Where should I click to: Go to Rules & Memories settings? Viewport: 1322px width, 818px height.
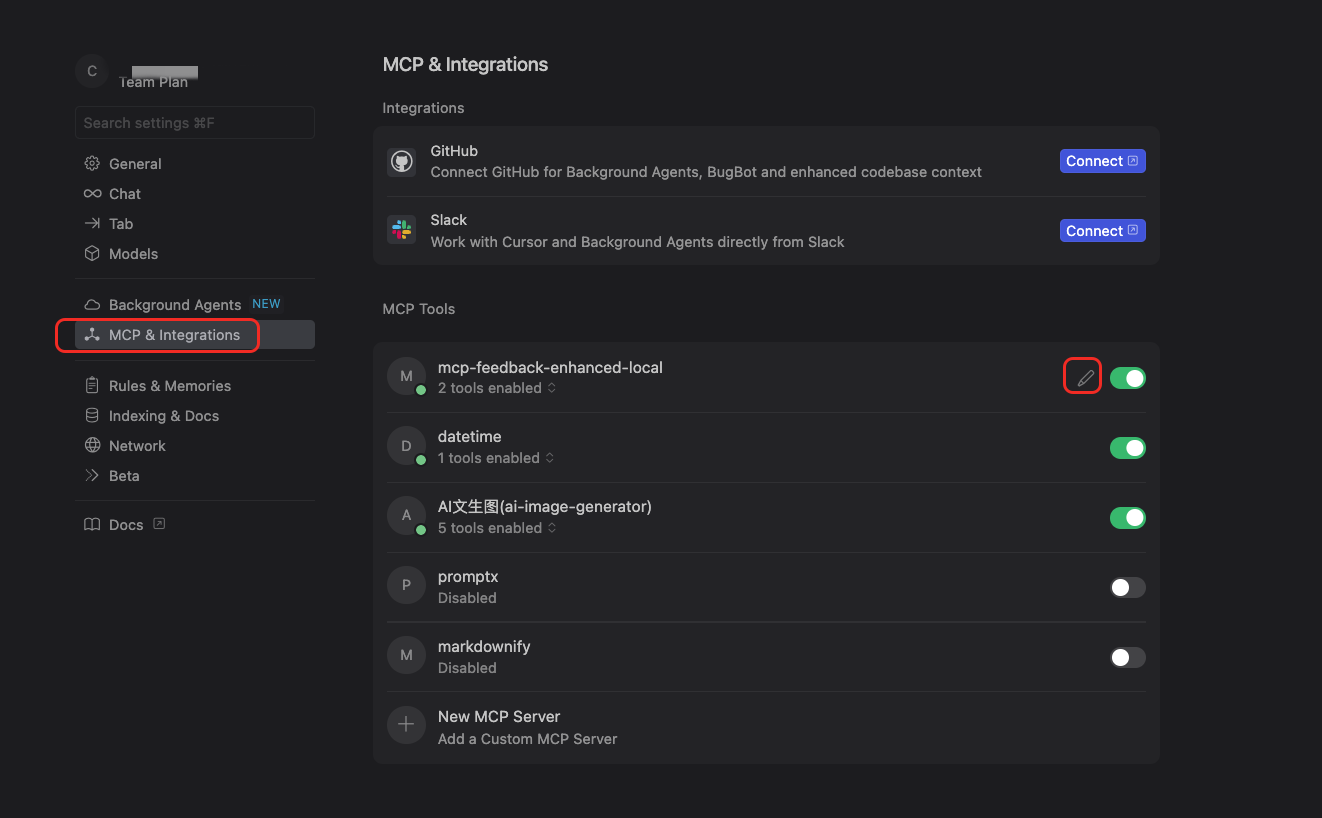click(169, 386)
